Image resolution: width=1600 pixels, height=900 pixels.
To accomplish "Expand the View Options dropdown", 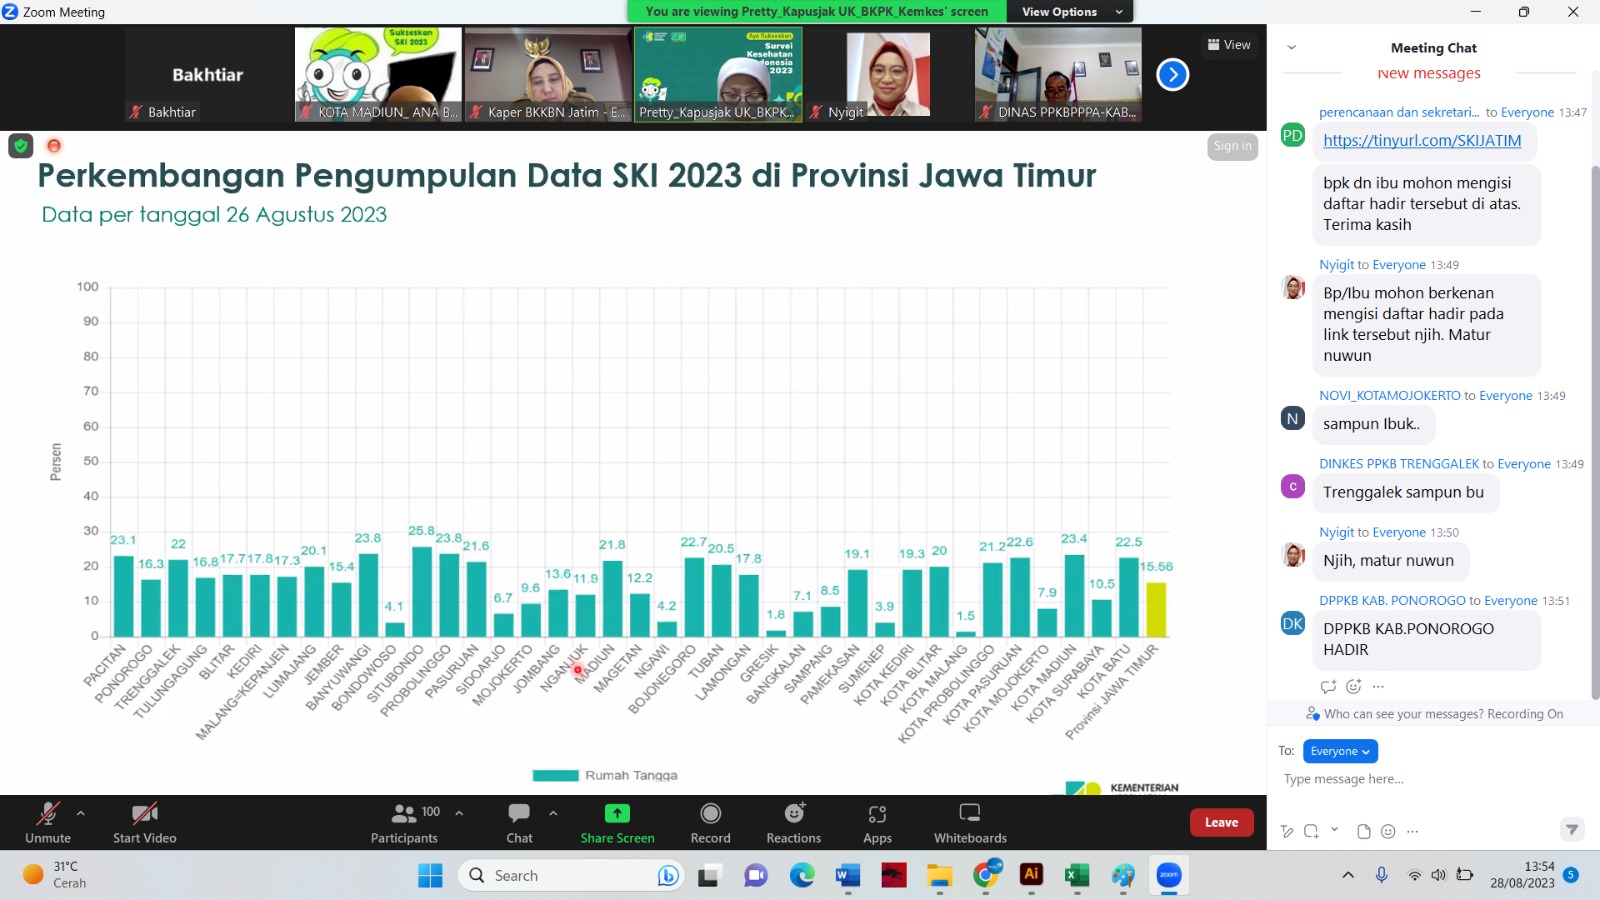I will pyautogui.click(x=1071, y=12).
